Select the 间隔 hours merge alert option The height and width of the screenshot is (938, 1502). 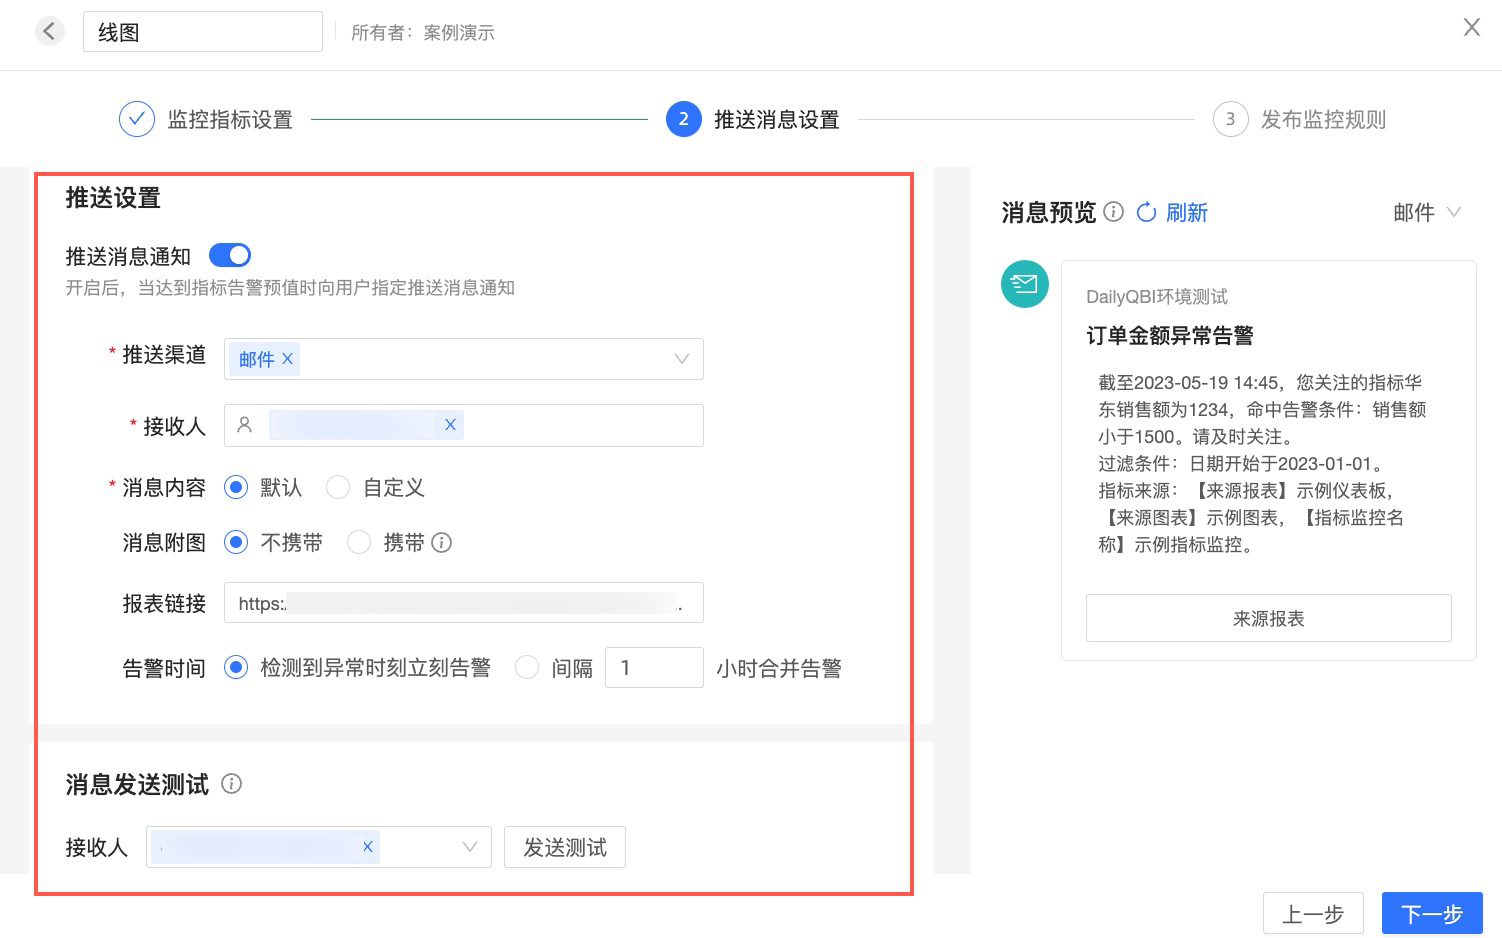tap(527, 667)
